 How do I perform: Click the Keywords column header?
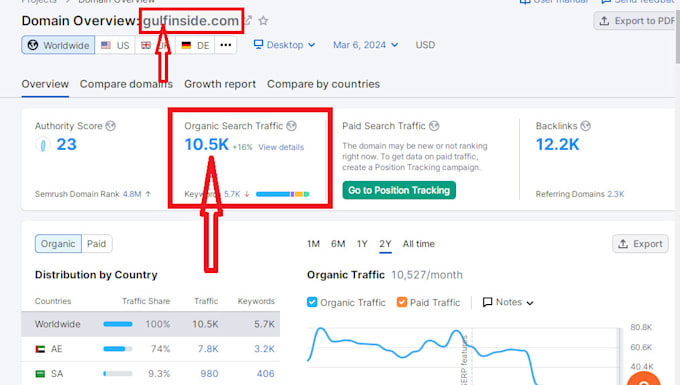click(256, 301)
